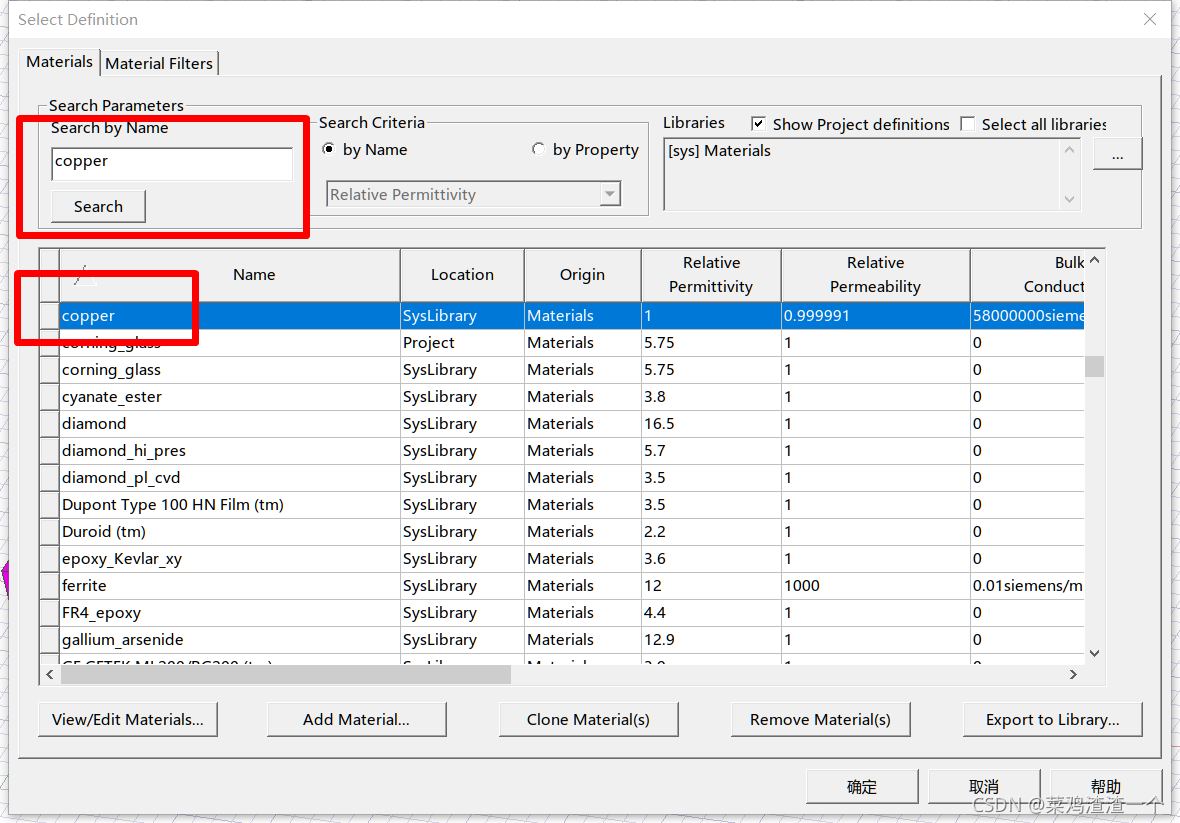Toggle Select all libraries checkbox

968,124
